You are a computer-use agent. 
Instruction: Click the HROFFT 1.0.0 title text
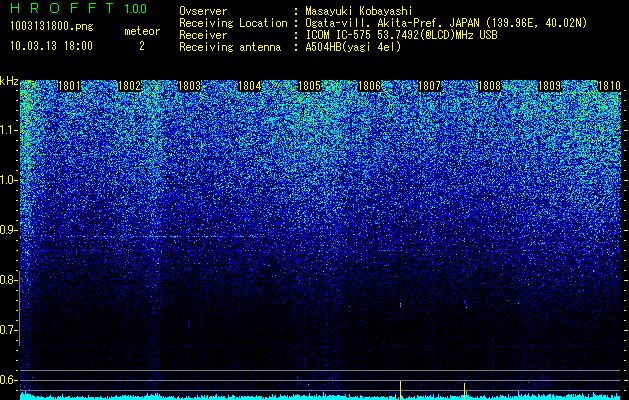[79, 8]
